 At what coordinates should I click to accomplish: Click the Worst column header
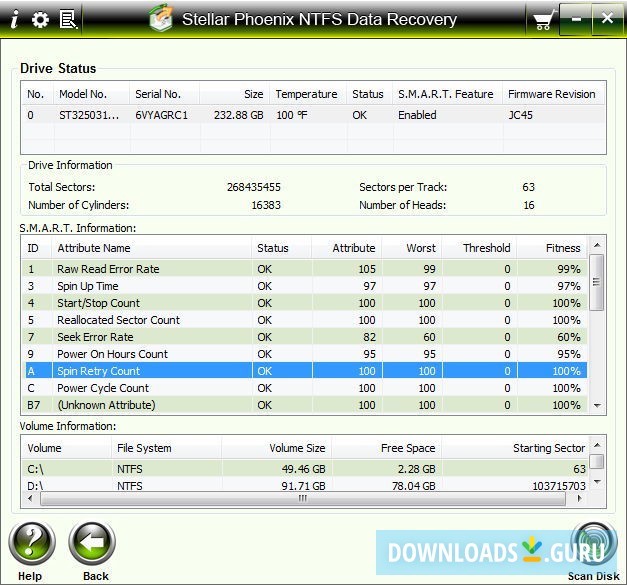412,248
